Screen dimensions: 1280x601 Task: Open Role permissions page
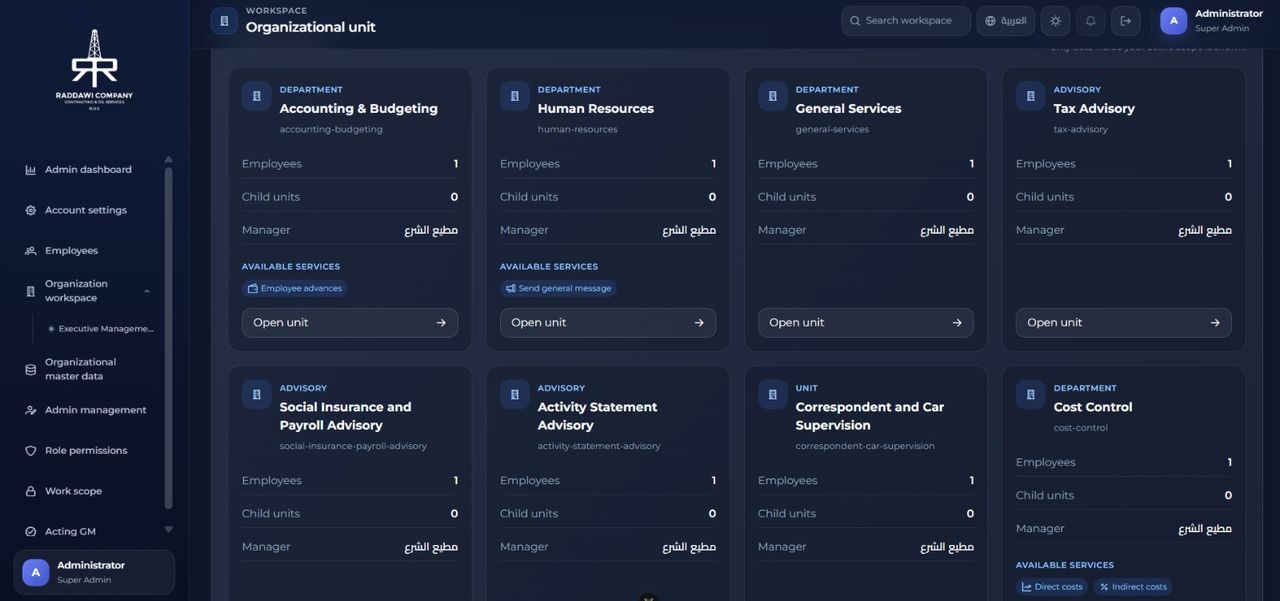click(x=88, y=451)
